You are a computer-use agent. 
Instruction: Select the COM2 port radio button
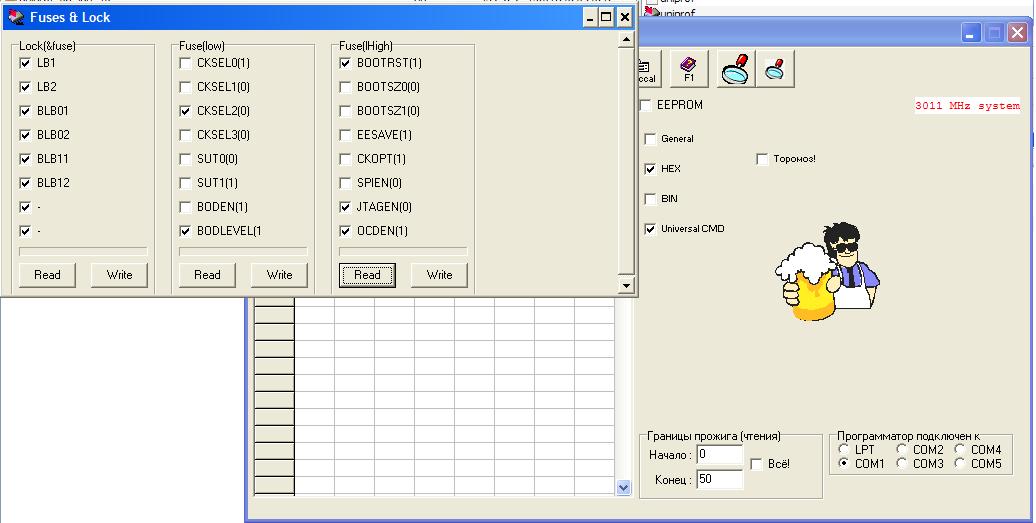[902, 450]
